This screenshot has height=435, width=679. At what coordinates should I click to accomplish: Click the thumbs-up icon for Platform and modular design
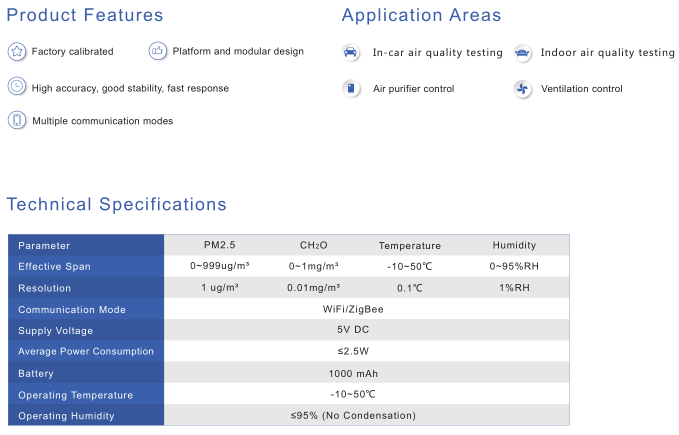[x=158, y=51]
